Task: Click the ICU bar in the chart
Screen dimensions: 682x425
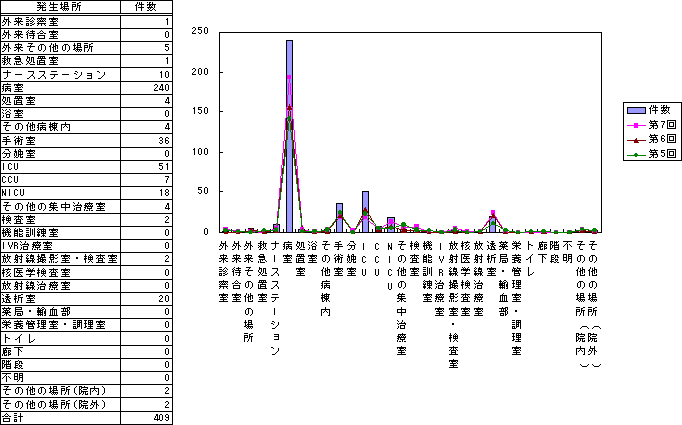Action: 365,211
